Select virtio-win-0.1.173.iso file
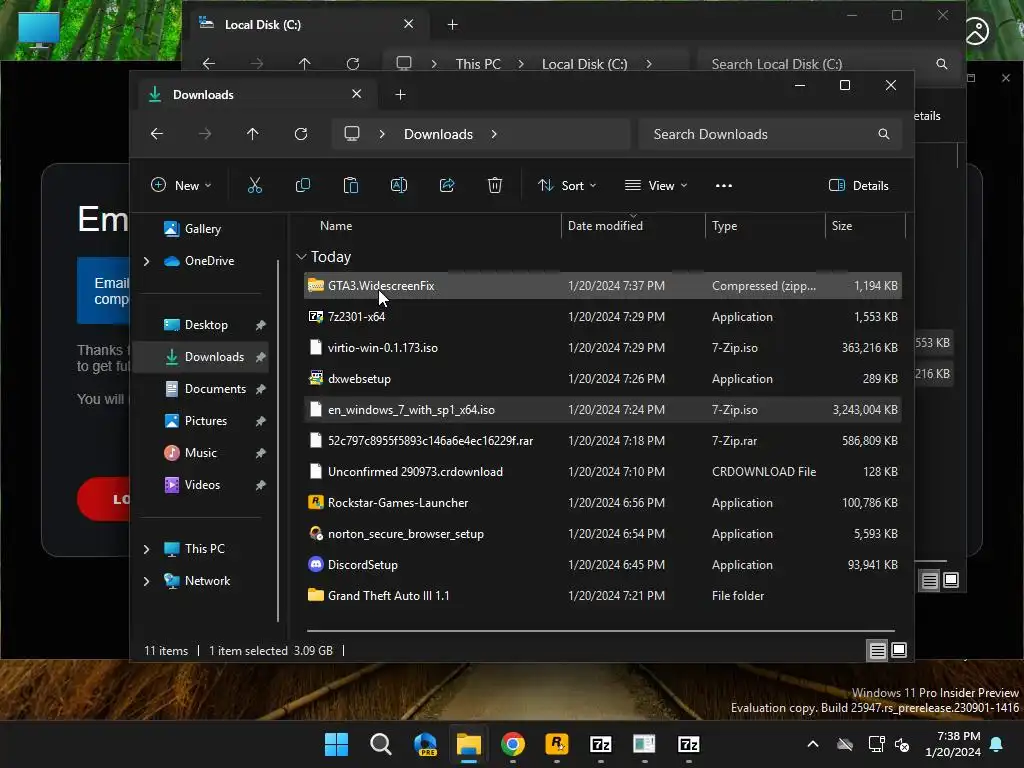The image size is (1024, 768). (602, 347)
